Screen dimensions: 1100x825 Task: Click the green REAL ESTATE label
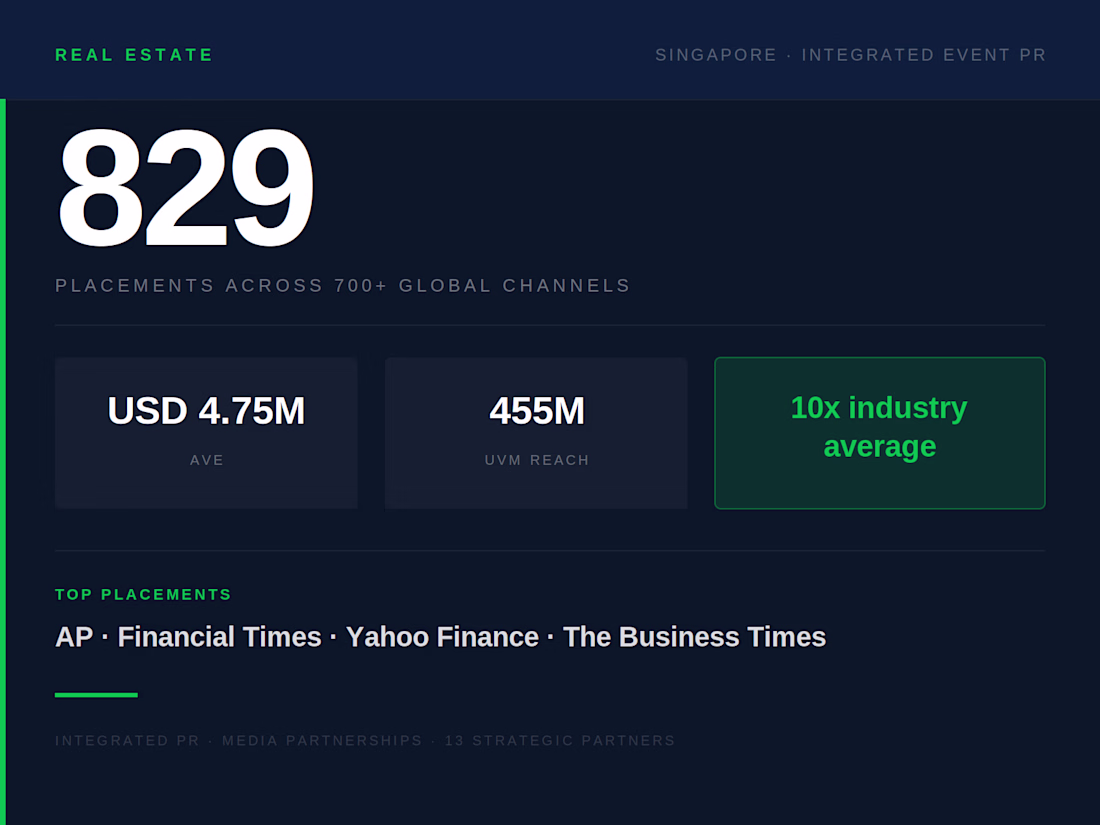click(x=134, y=55)
